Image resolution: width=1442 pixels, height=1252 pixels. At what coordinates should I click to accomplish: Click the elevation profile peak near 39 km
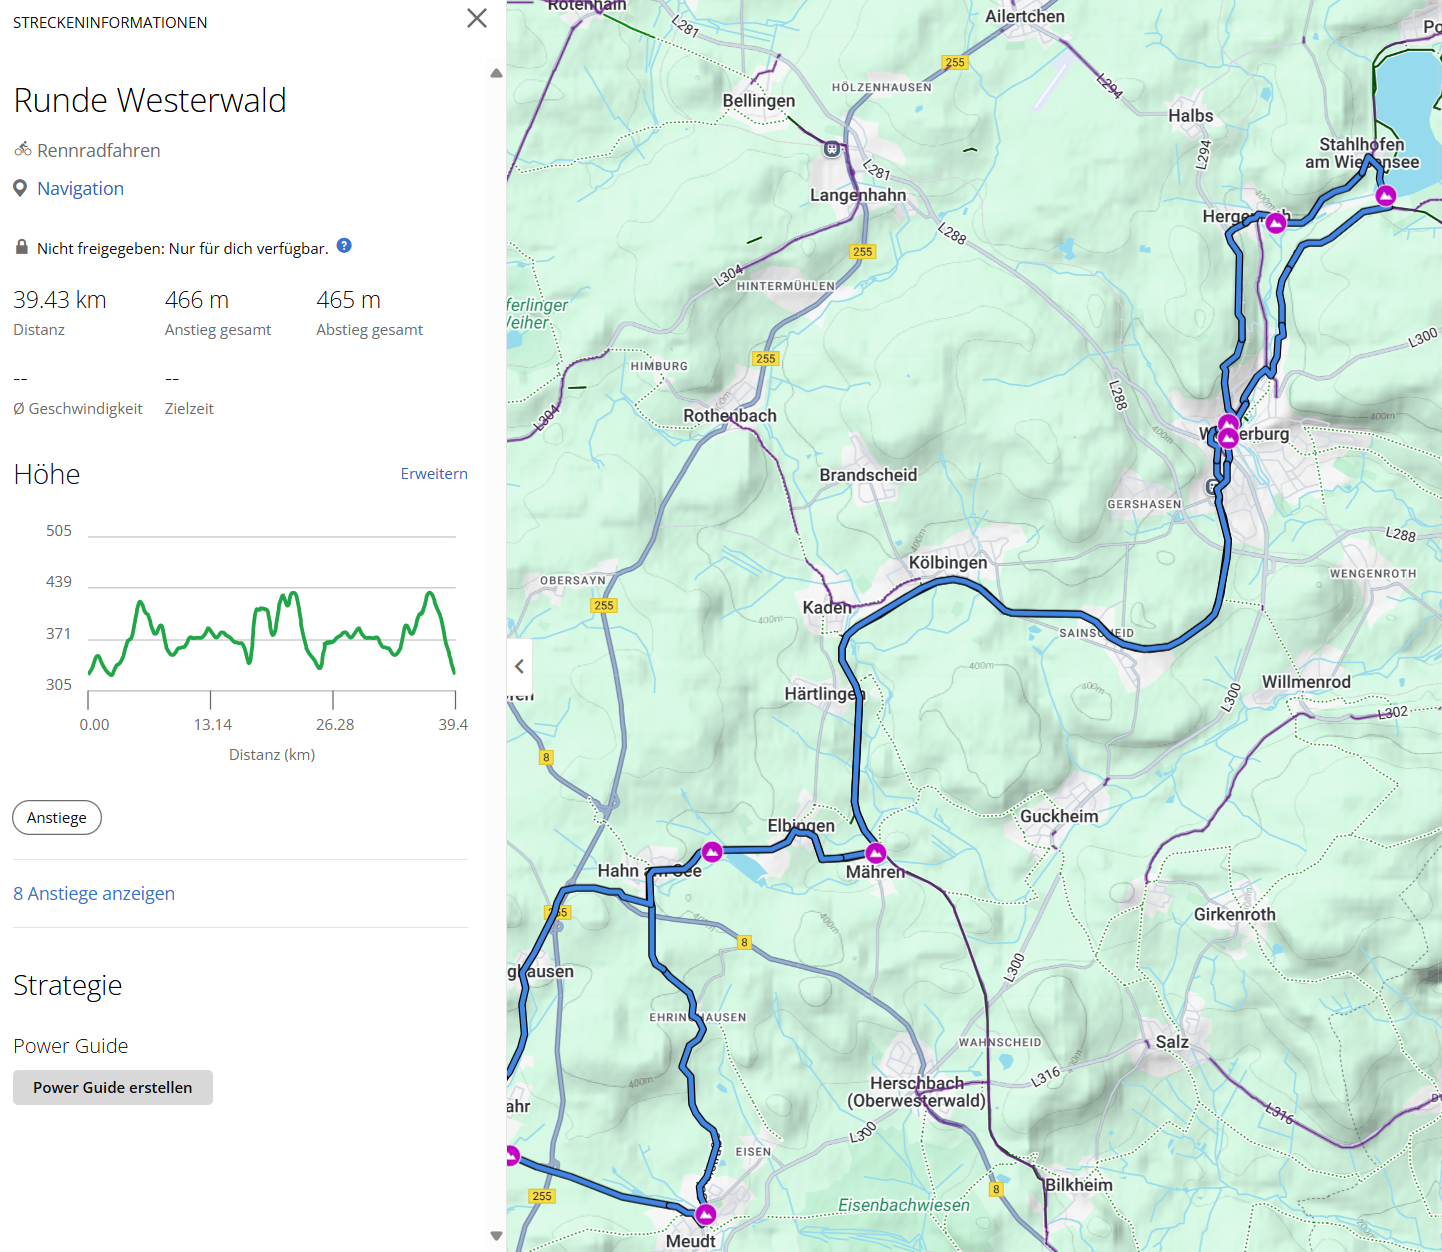tap(430, 594)
